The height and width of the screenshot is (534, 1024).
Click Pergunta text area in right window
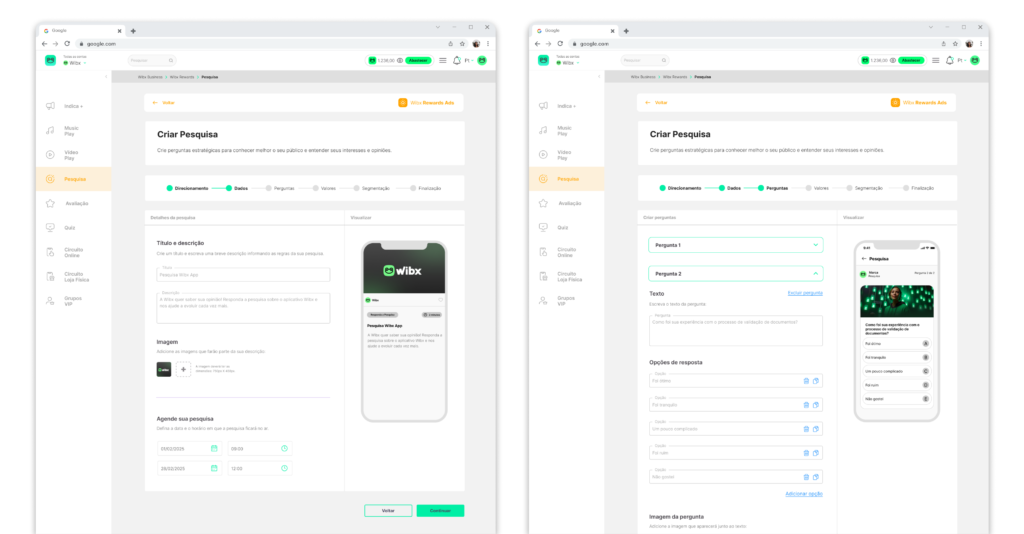click(735, 330)
